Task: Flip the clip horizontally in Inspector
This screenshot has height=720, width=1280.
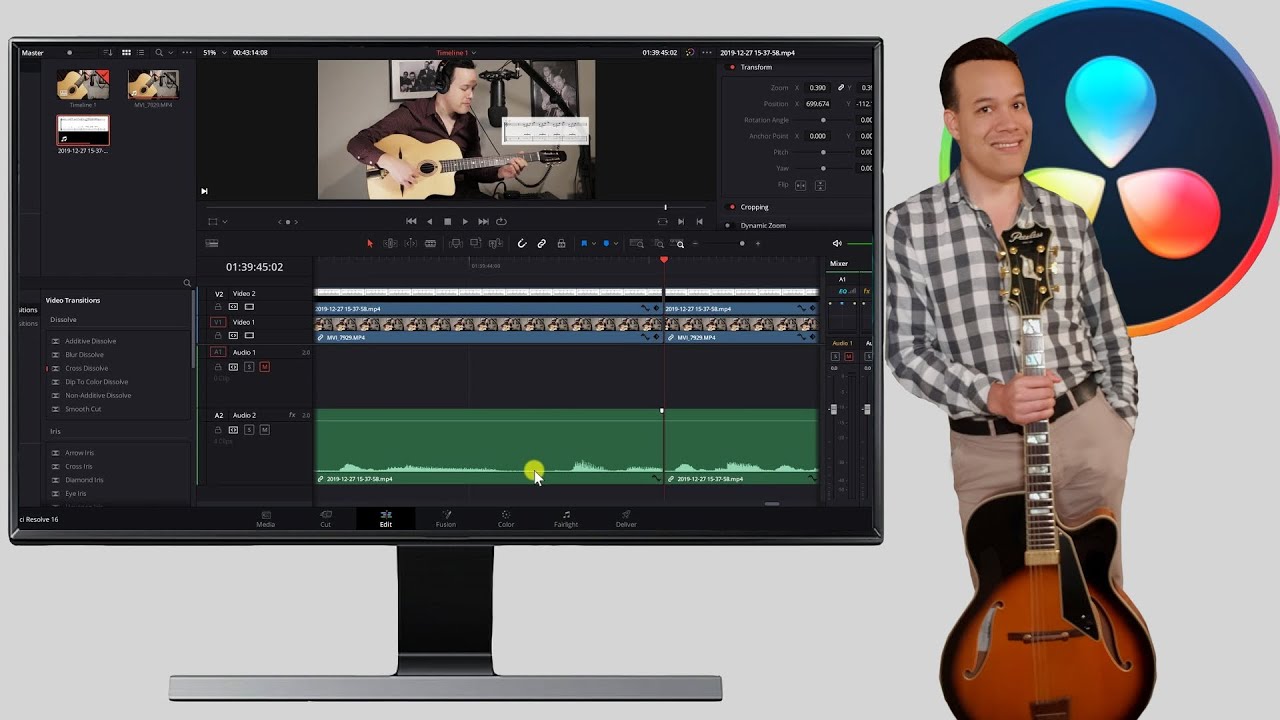Action: [x=800, y=185]
